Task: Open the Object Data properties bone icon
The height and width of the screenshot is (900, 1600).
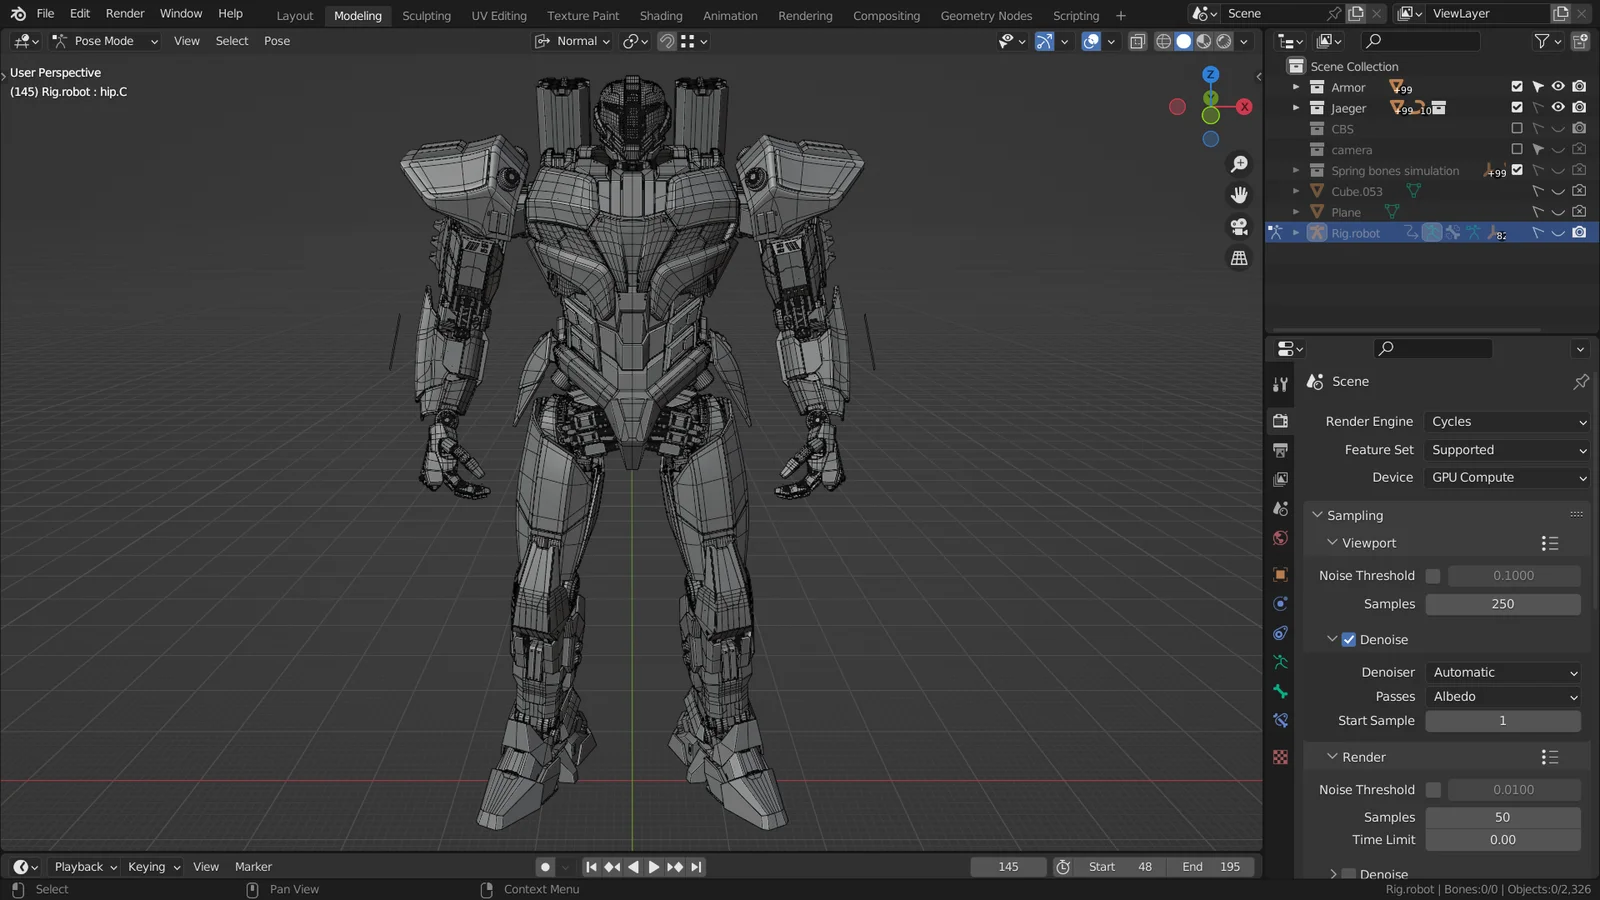Action: coord(1280,690)
